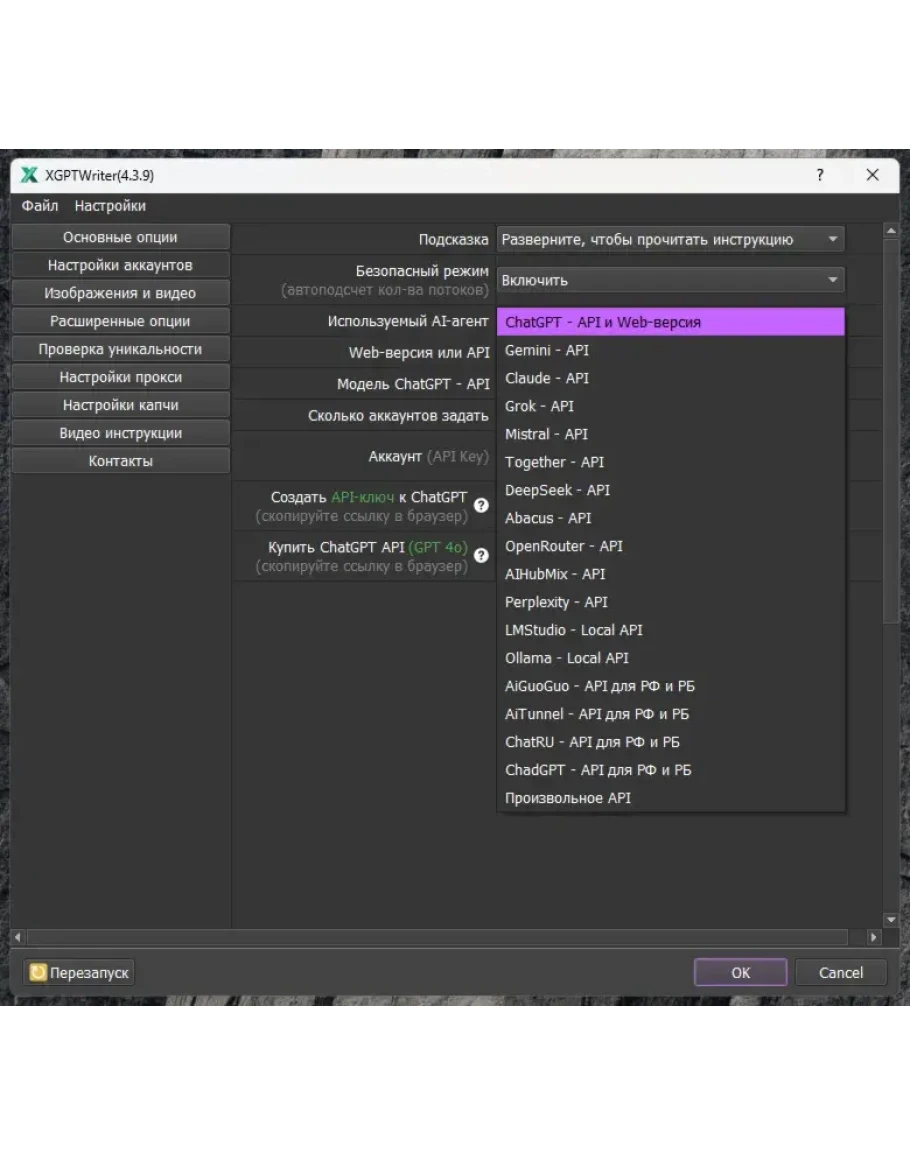Click vertical scrollbar up arrow

[x=891, y=231]
